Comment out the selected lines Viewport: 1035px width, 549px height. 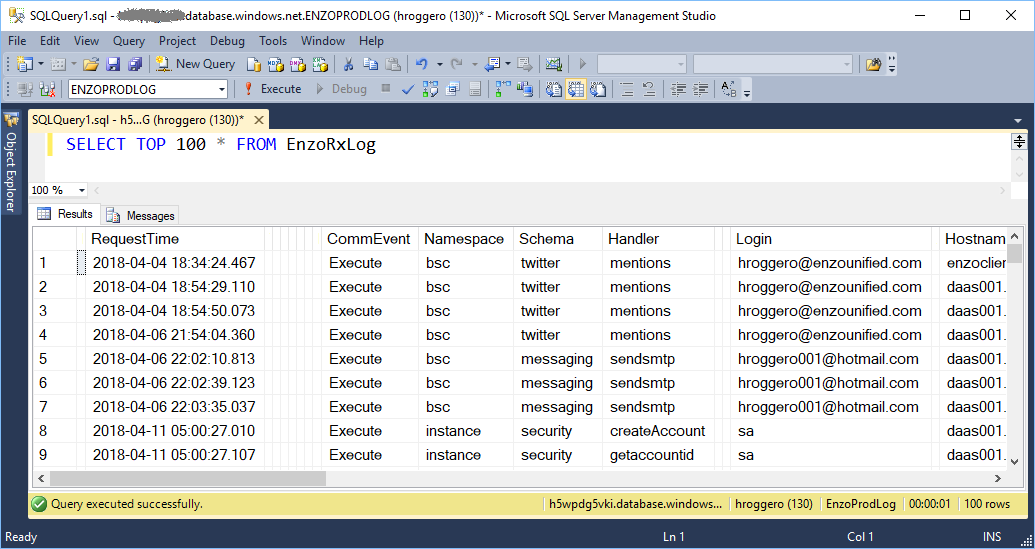pos(626,89)
